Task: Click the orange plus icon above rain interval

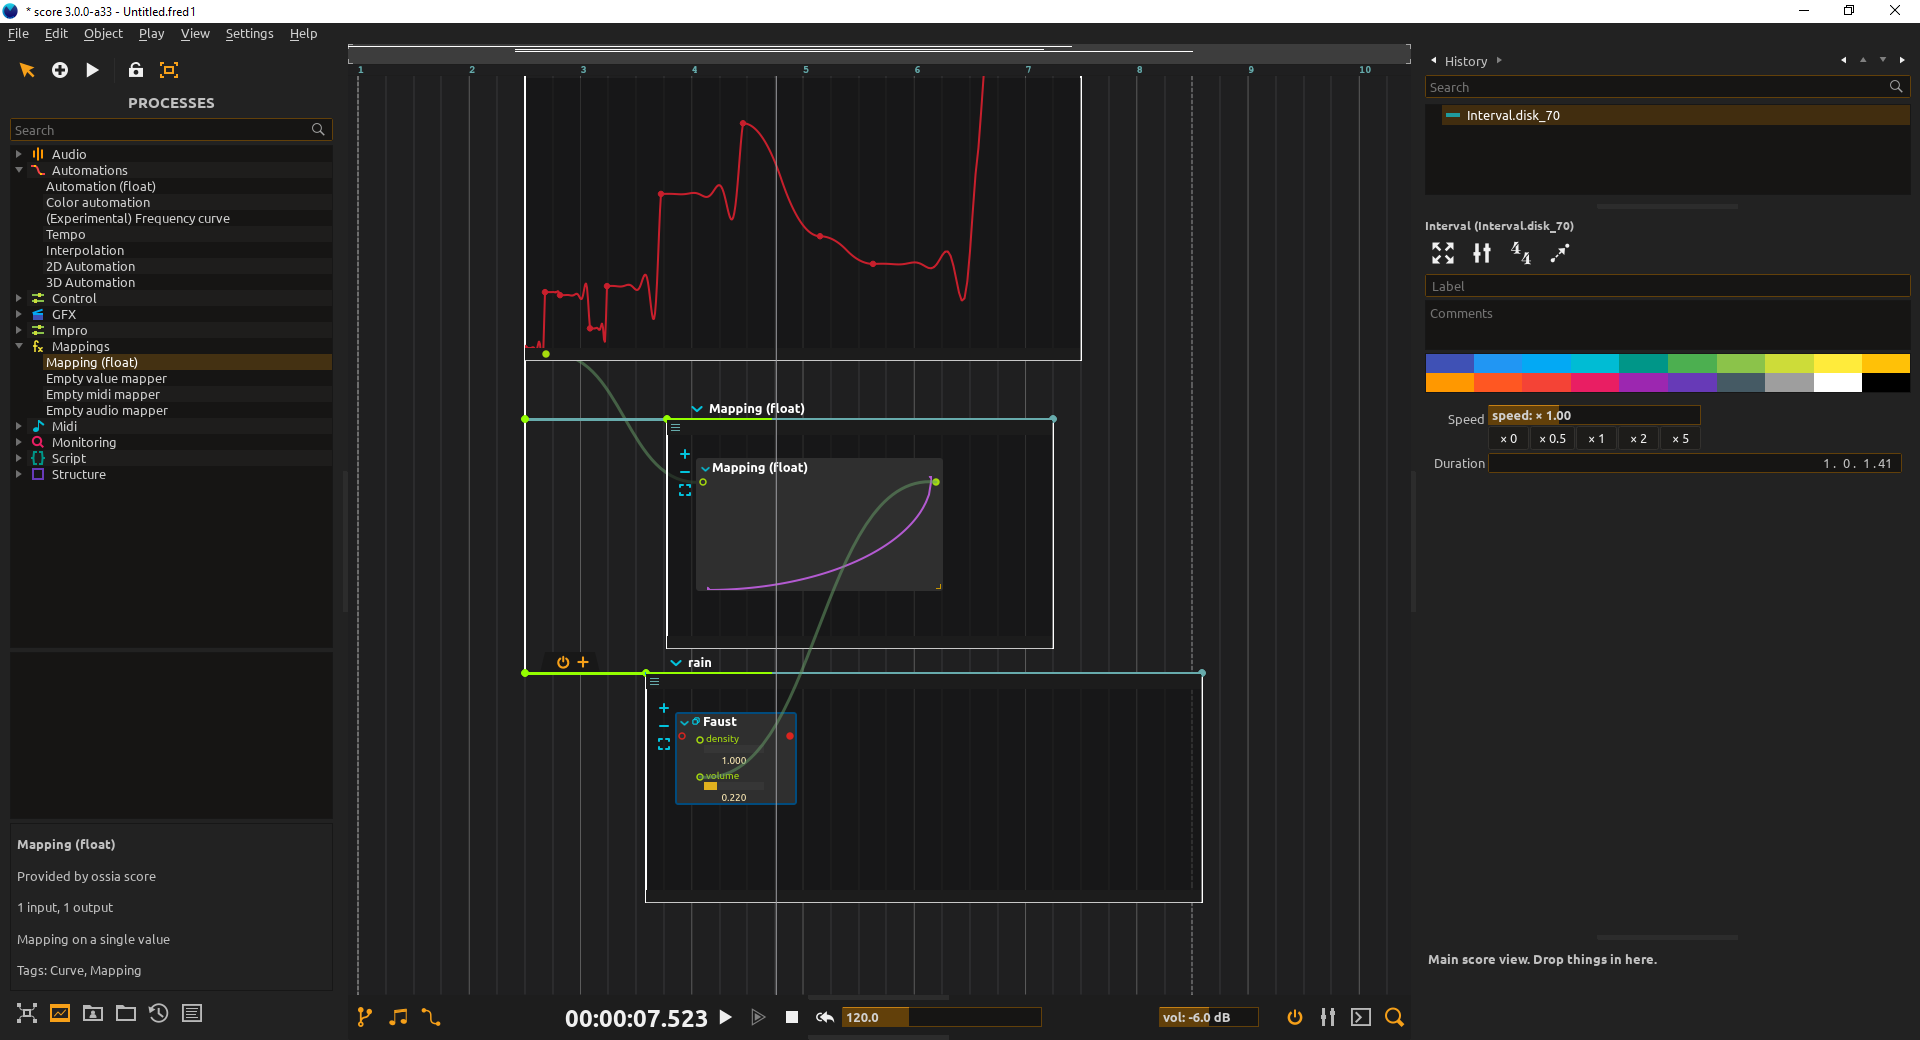Action: 583,662
